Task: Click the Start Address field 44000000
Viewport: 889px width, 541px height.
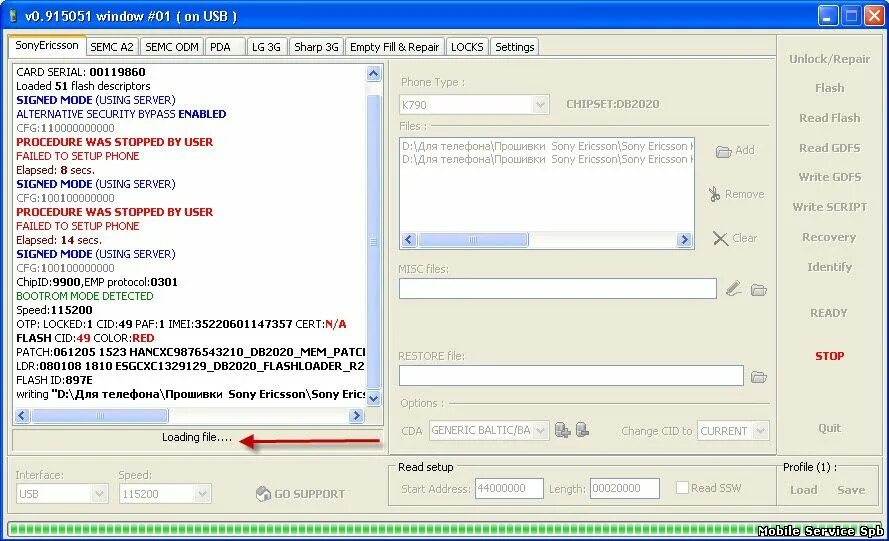Action: pyautogui.click(x=509, y=488)
